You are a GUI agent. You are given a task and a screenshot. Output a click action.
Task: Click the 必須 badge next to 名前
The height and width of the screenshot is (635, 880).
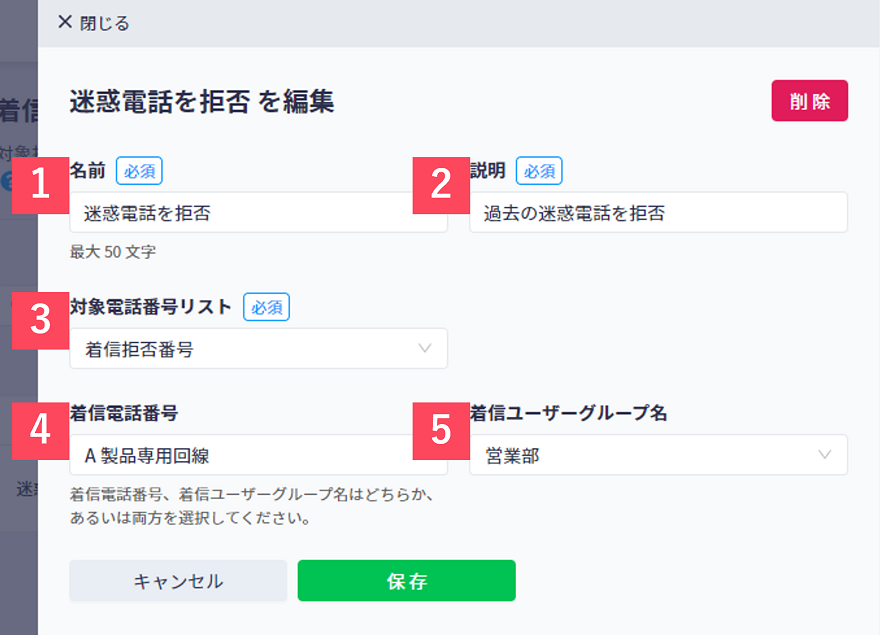coord(139,171)
